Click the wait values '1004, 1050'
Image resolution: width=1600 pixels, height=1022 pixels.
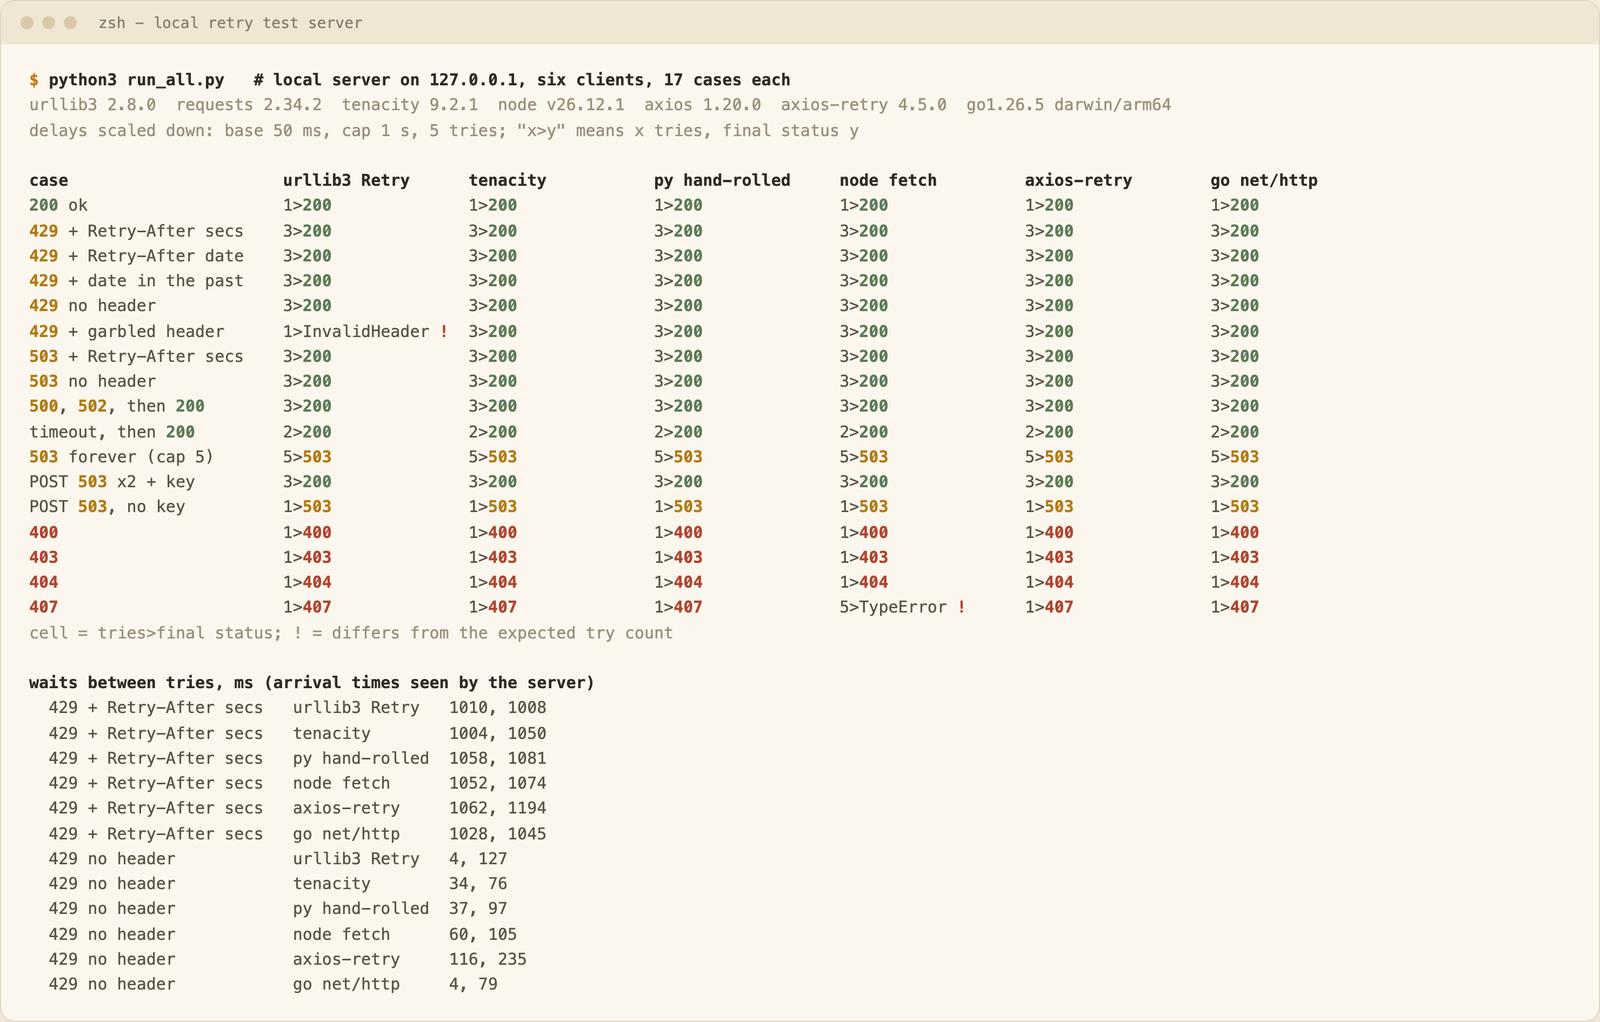pos(497,733)
